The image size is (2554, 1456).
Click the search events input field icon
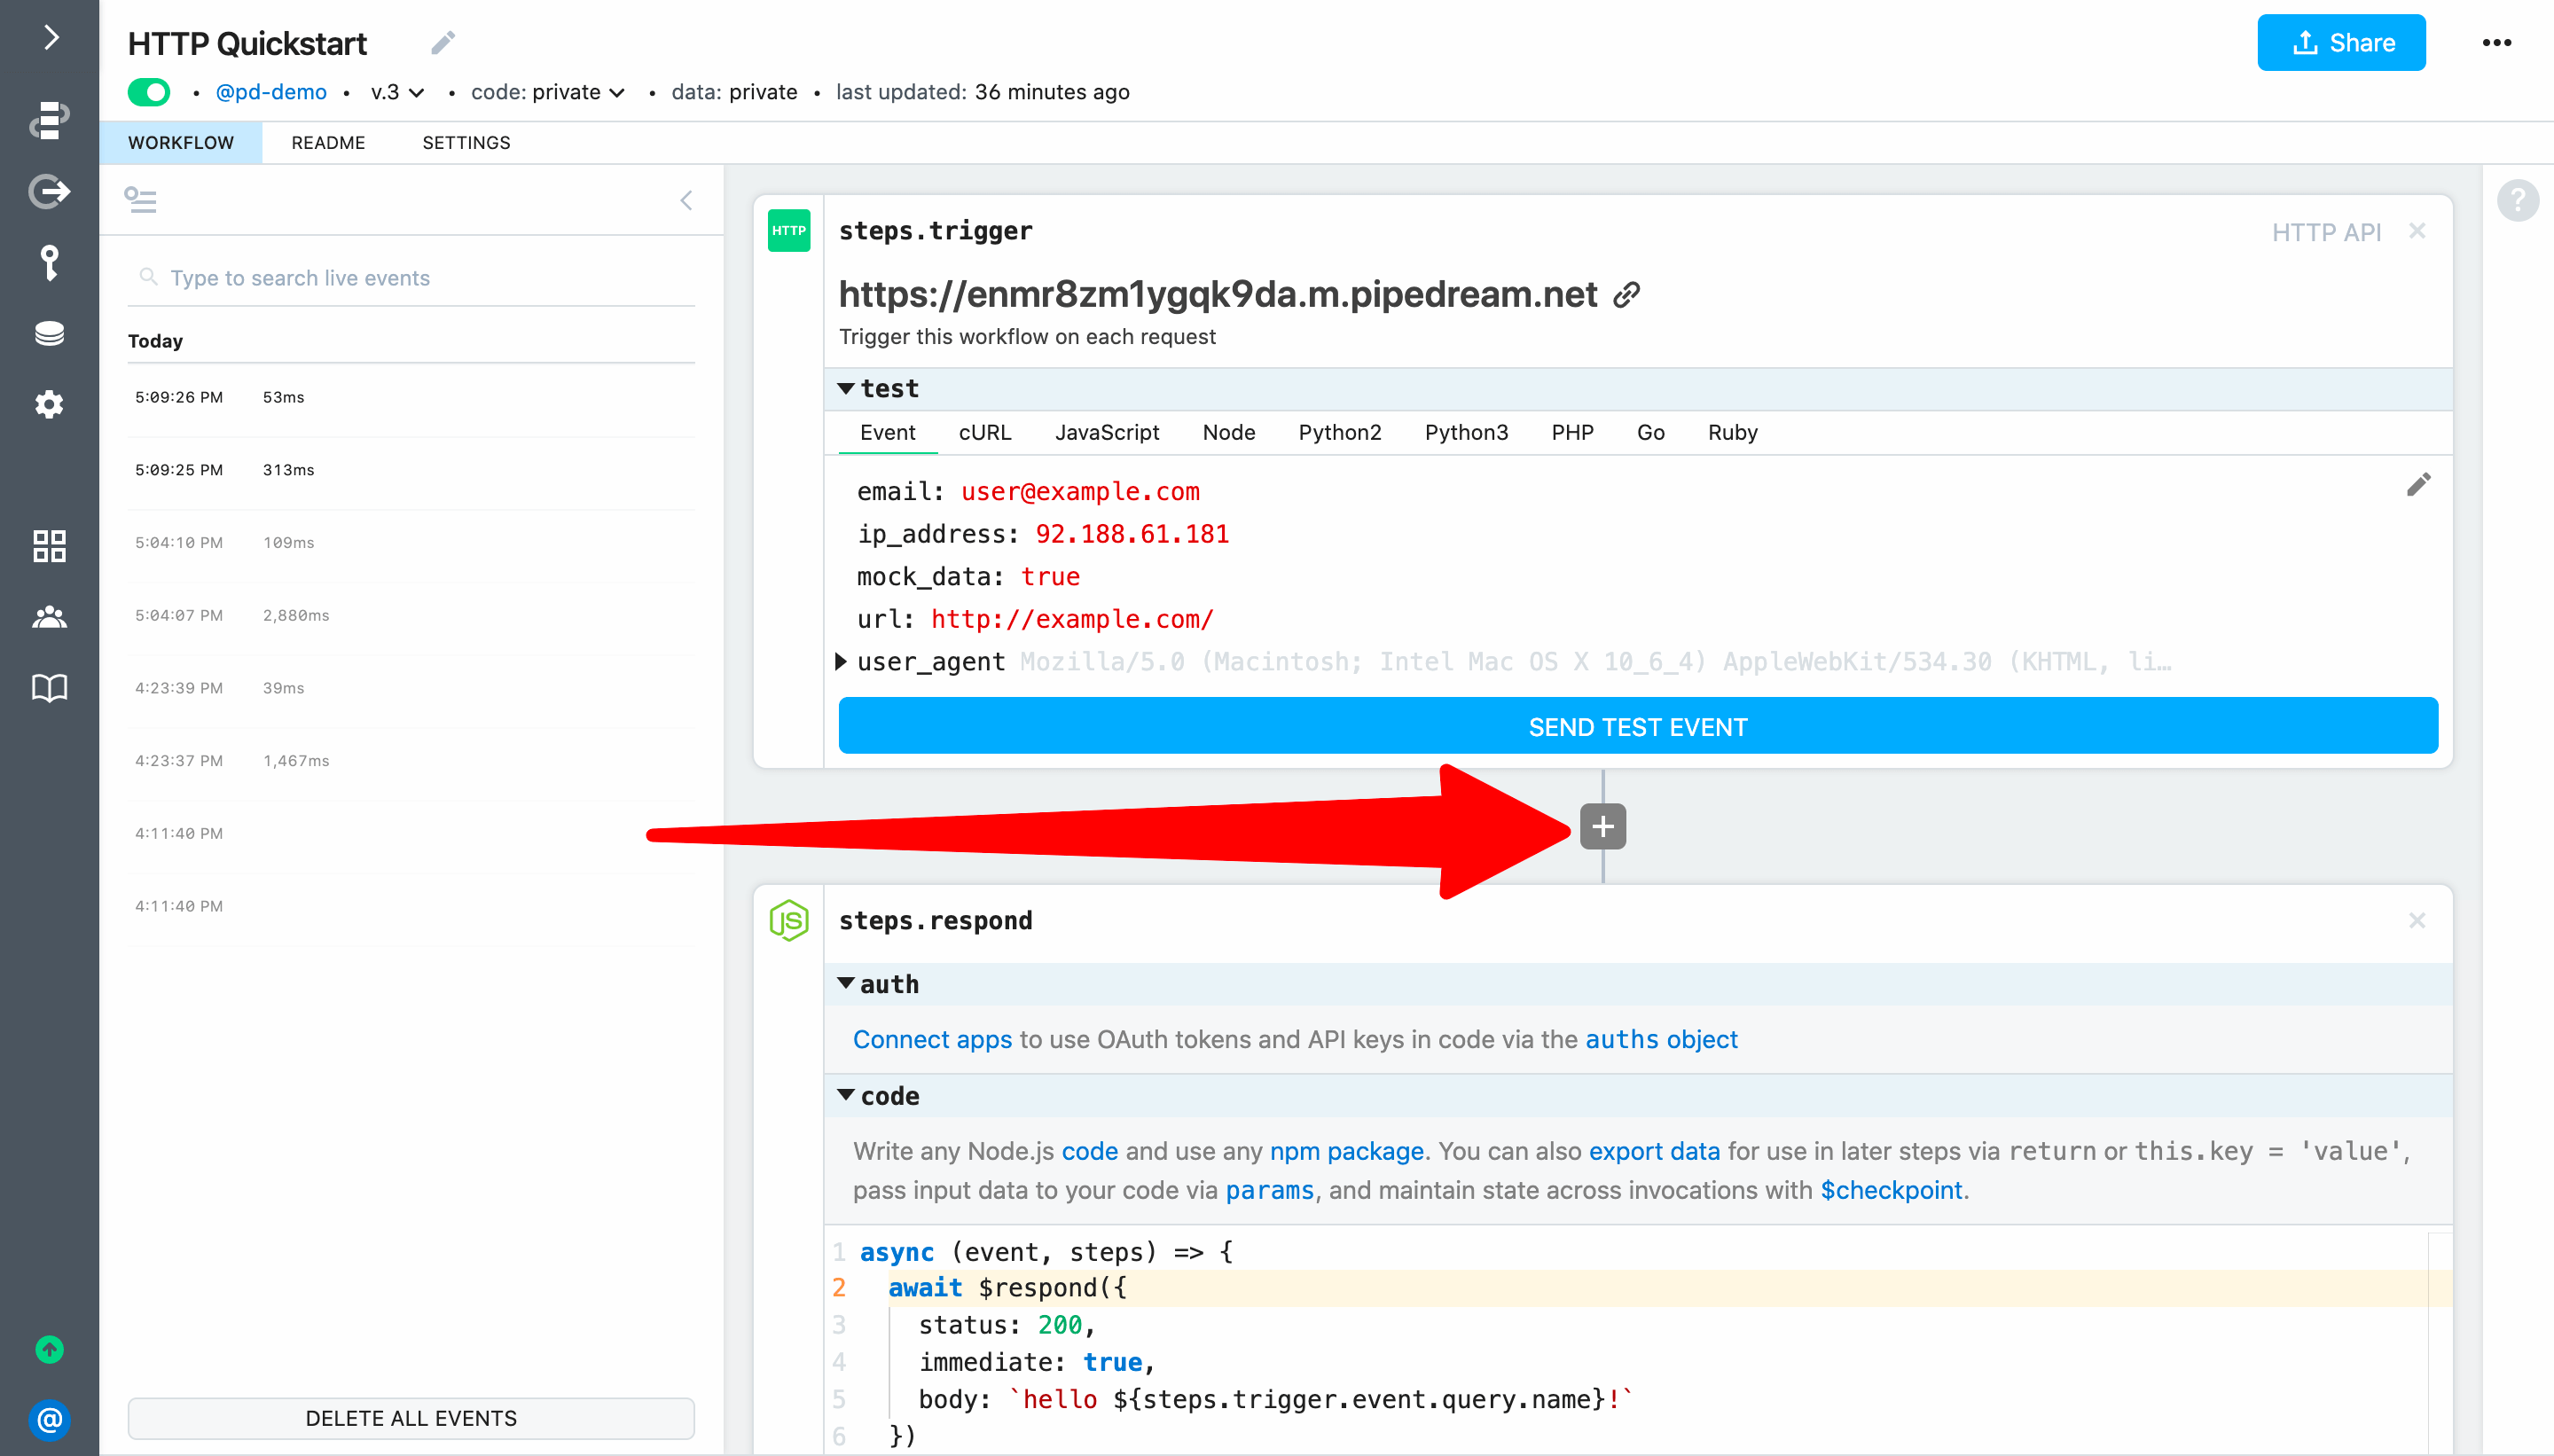pyautogui.click(x=149, y=278)
